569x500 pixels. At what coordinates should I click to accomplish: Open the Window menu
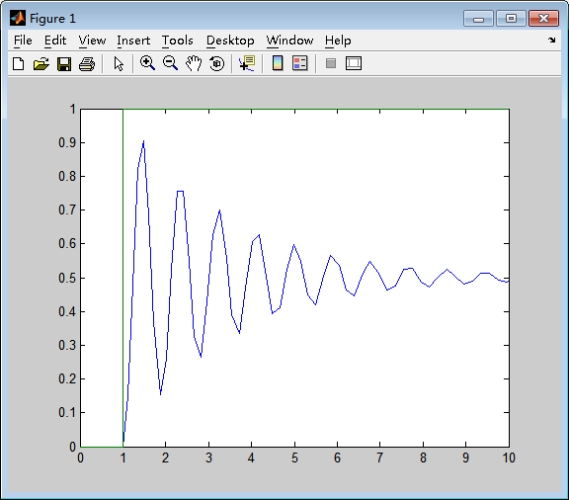(x=290, y=40)
